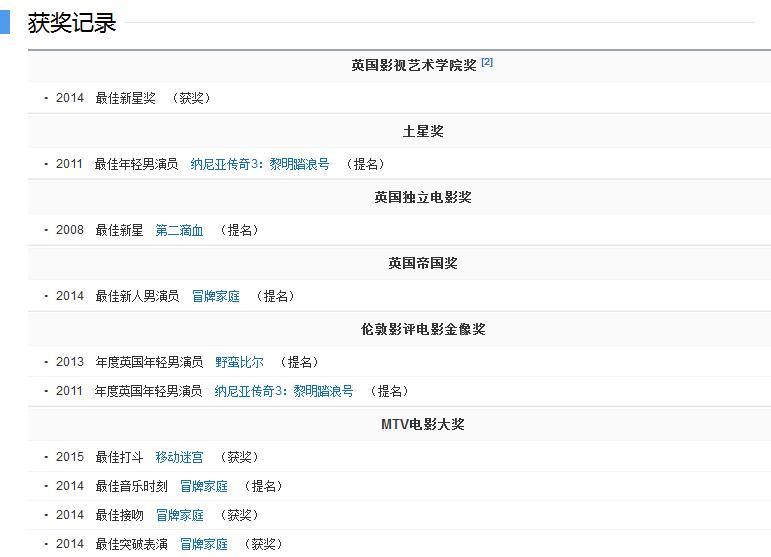Select the MTV电影大奖 header text

423,424
